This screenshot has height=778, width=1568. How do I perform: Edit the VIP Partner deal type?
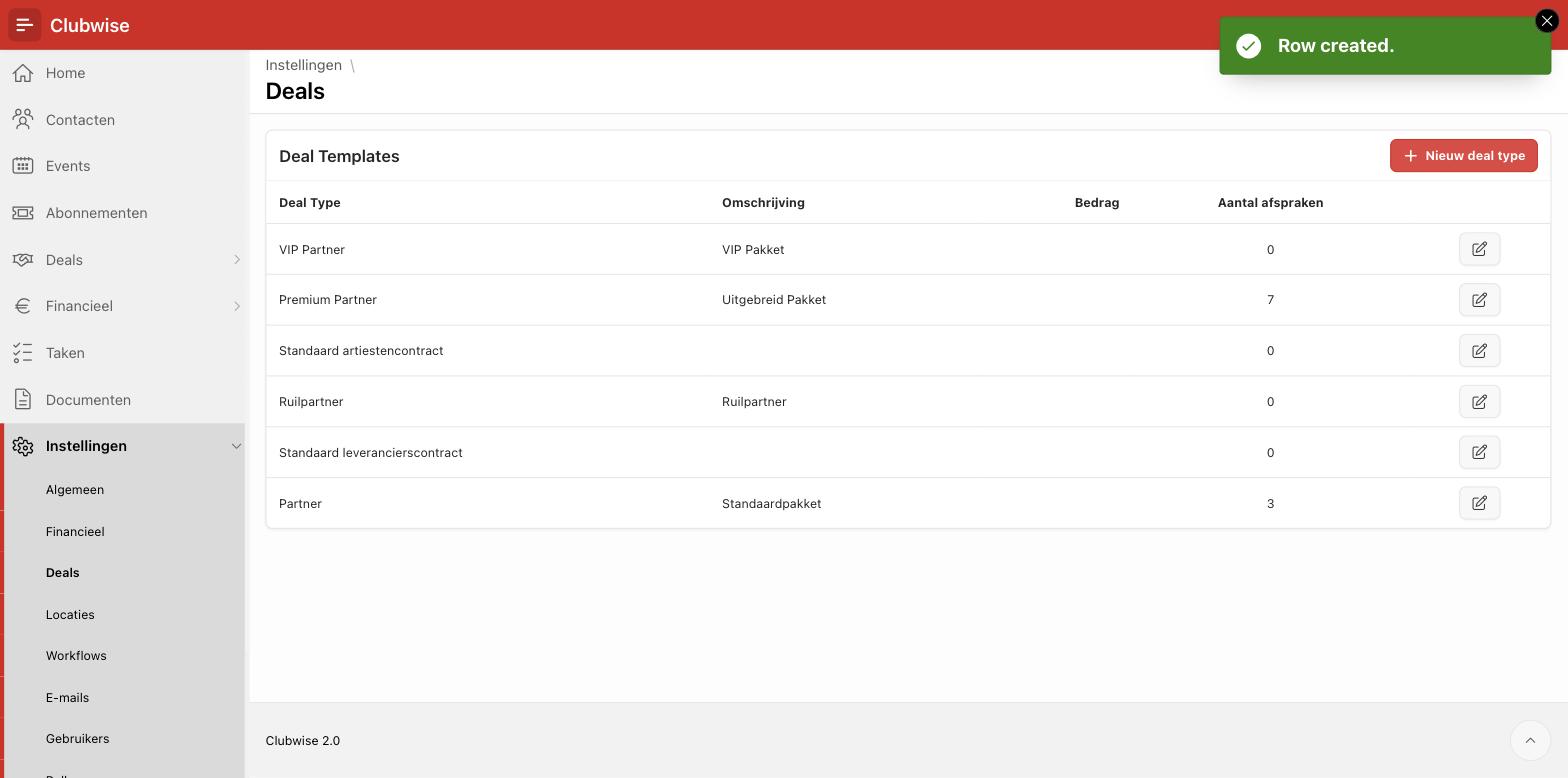point(1479,249)
